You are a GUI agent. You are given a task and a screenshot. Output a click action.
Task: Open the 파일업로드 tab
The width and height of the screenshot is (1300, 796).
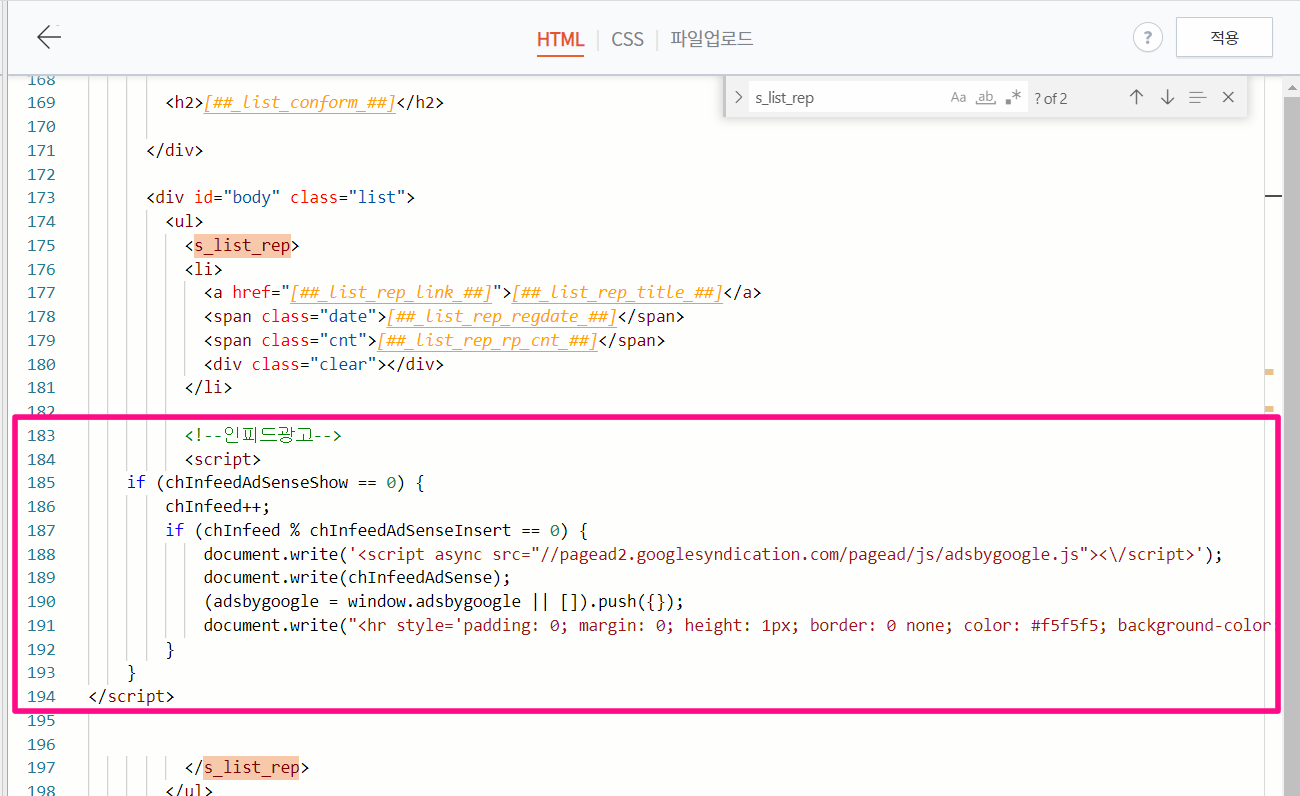tap(712, 39)
